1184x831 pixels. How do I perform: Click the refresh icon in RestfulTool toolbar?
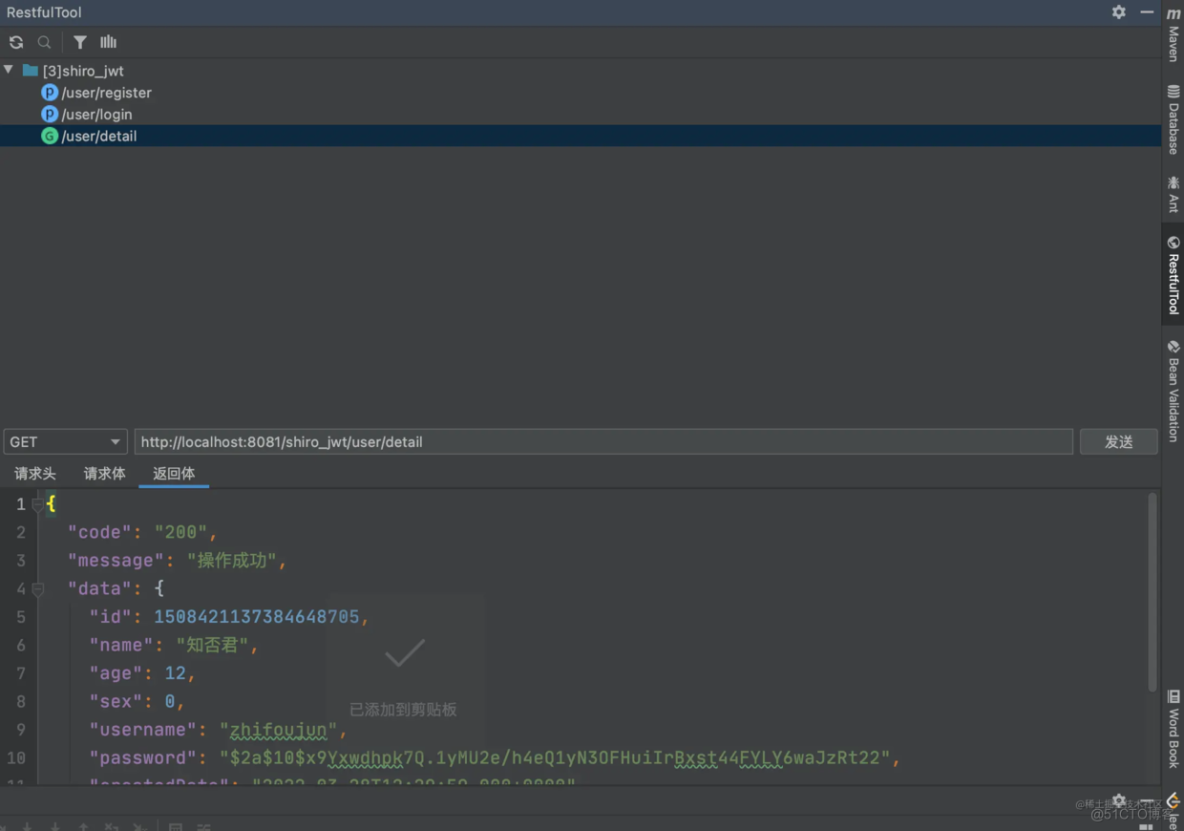click(x=16, y=42)
